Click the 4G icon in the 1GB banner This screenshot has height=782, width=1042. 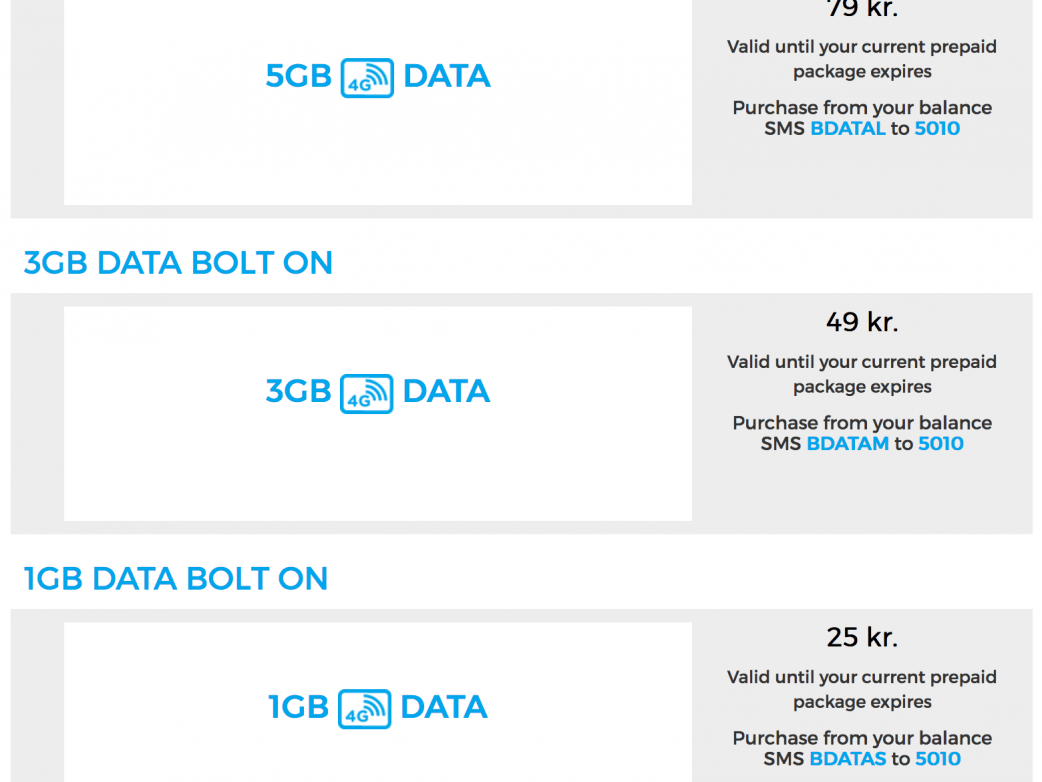(x=364, y=709)
